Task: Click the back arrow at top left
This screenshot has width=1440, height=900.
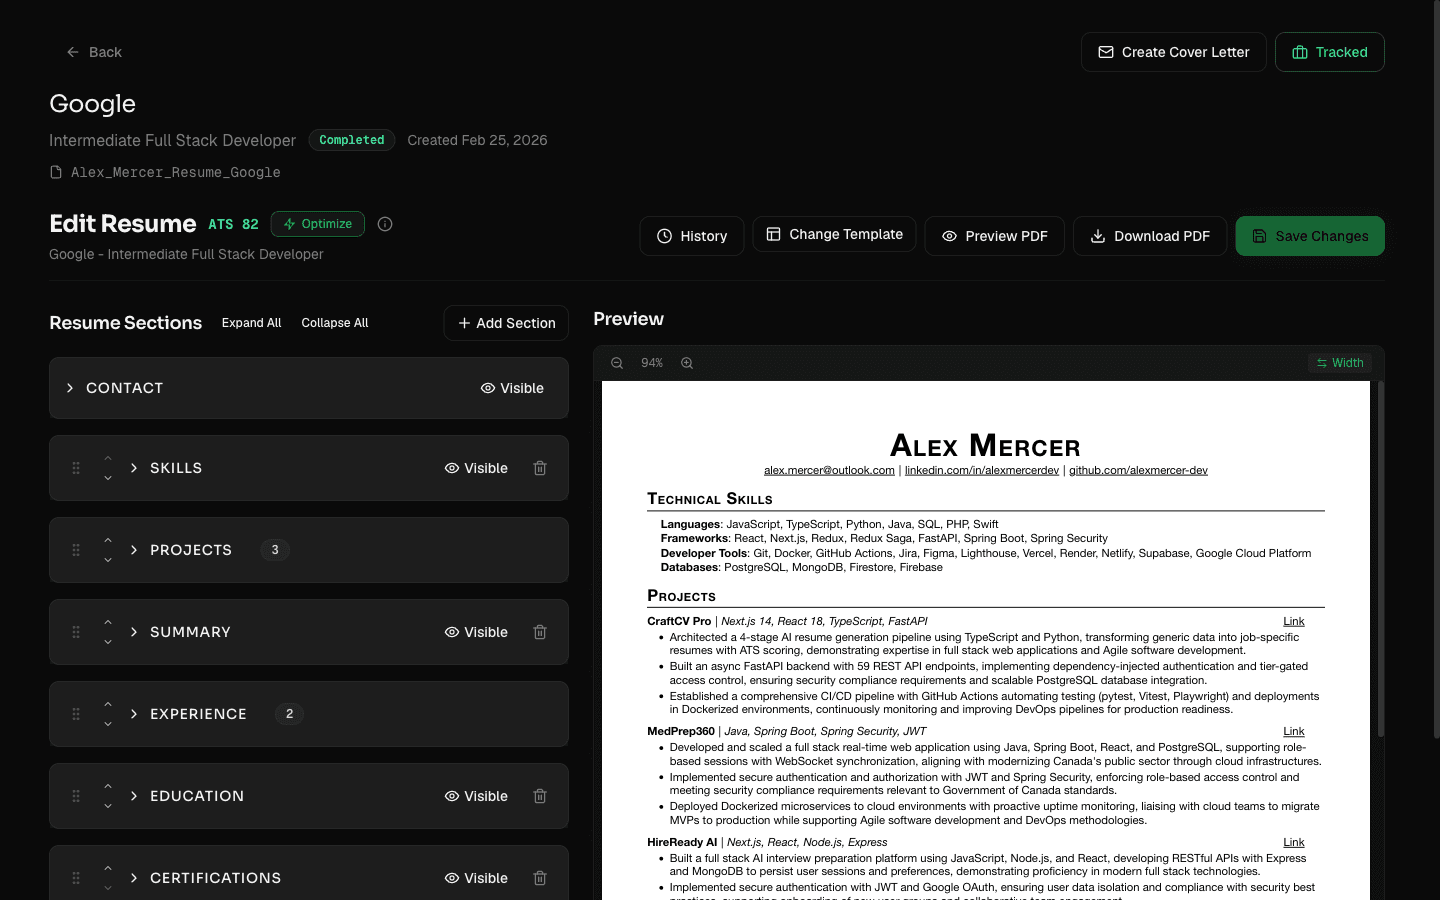Action: click(71, 51)
